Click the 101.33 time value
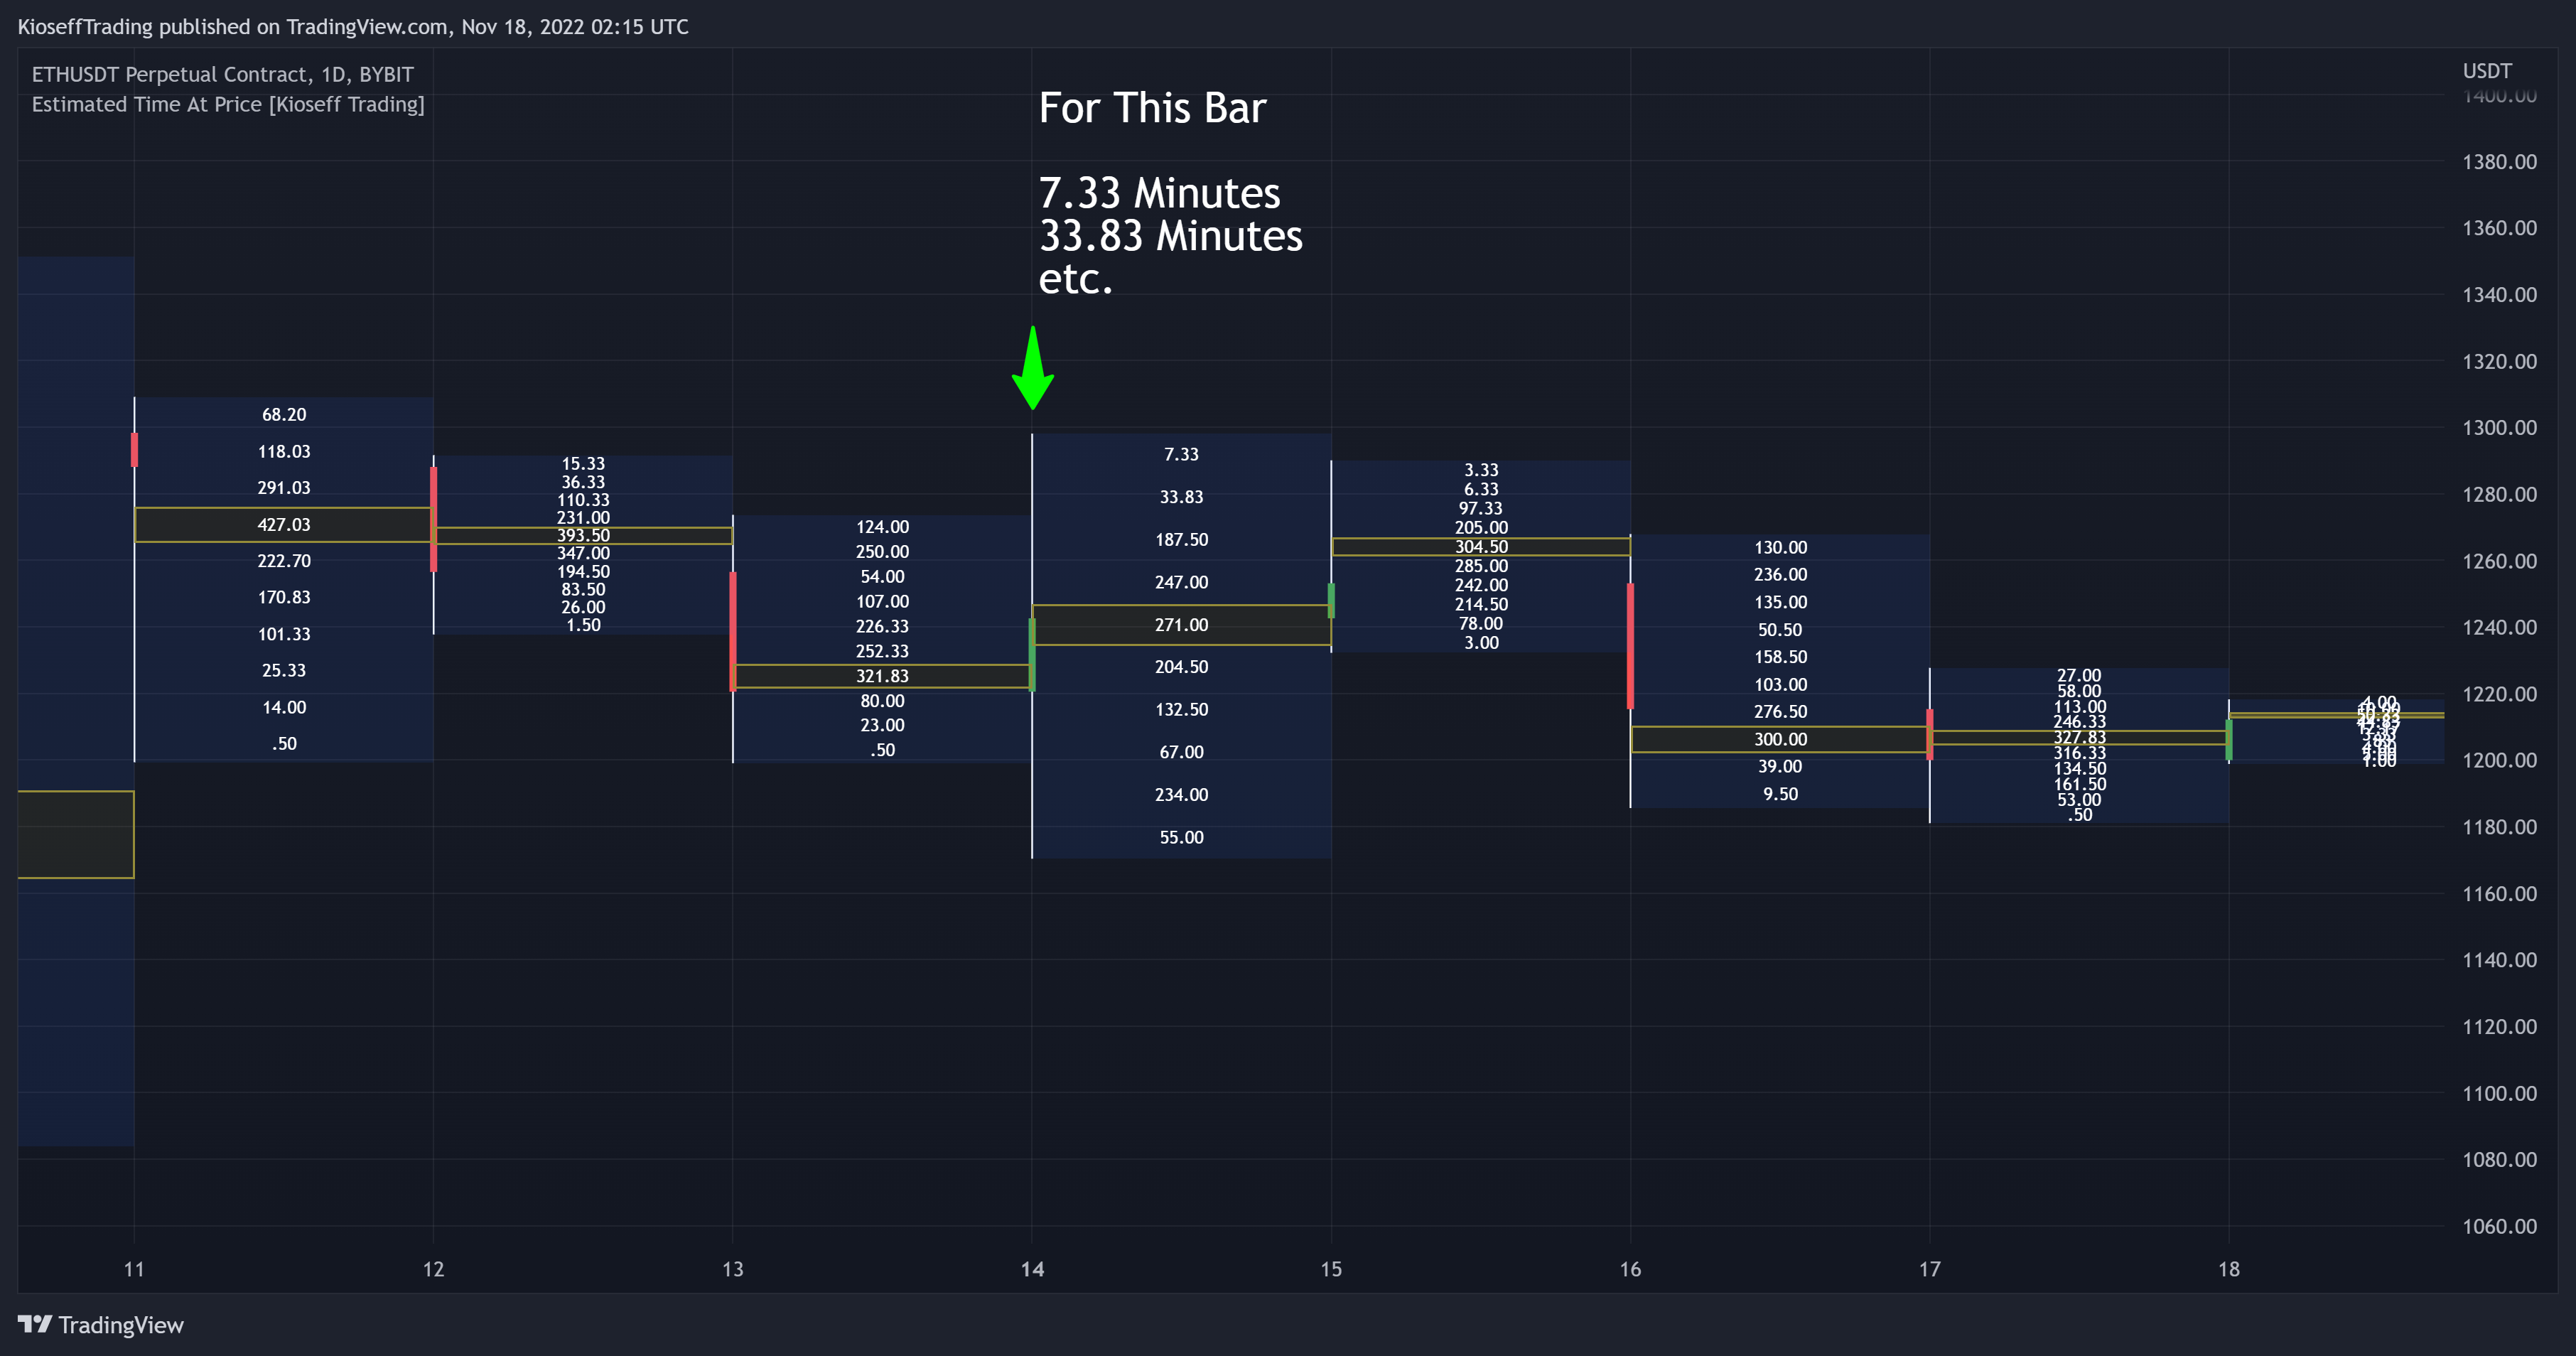This screenshot has width=2576, height=1356. [284, 634]
